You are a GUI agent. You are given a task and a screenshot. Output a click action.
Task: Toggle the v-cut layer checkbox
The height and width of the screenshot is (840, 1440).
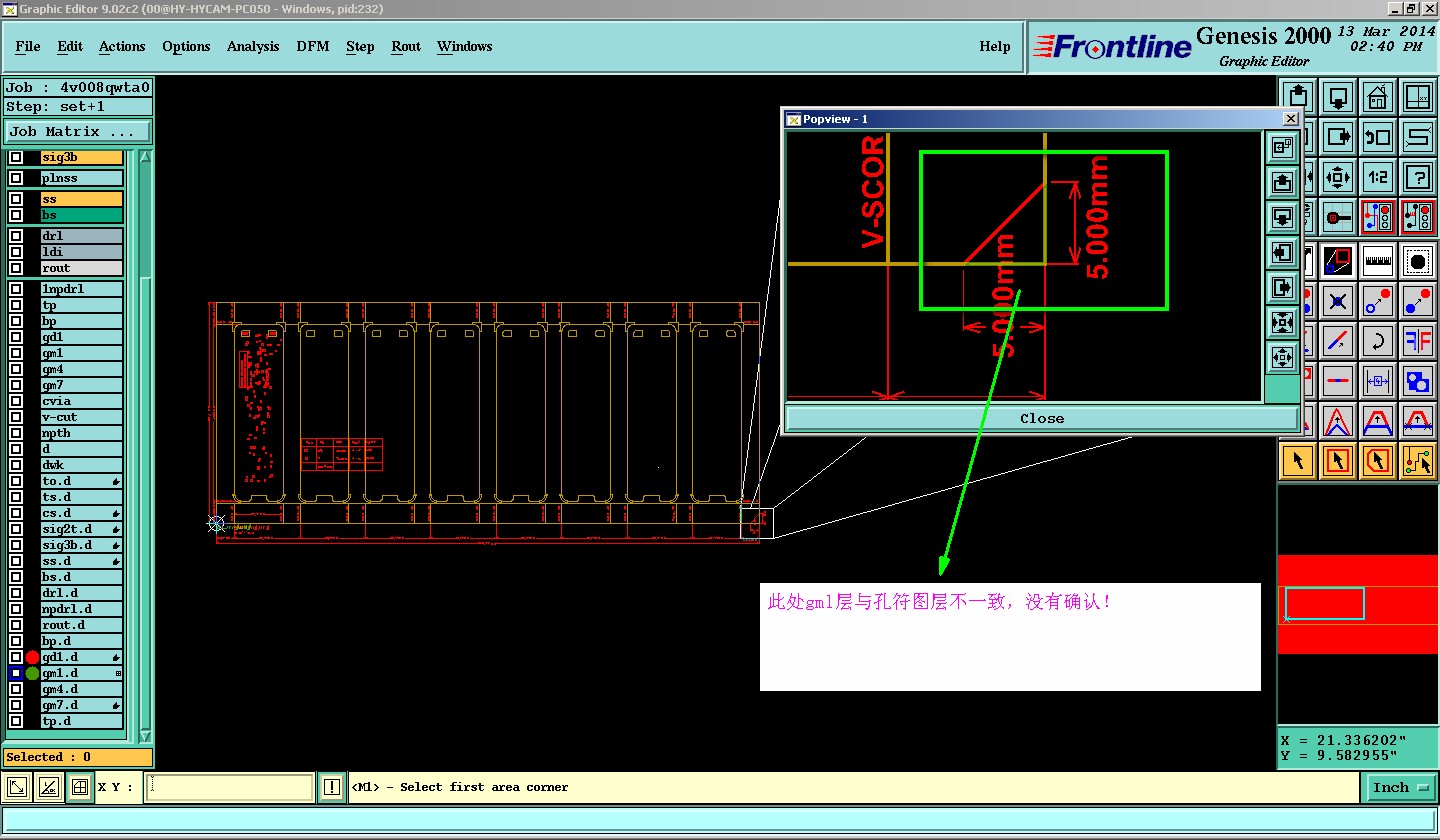(x=16, y=417)
